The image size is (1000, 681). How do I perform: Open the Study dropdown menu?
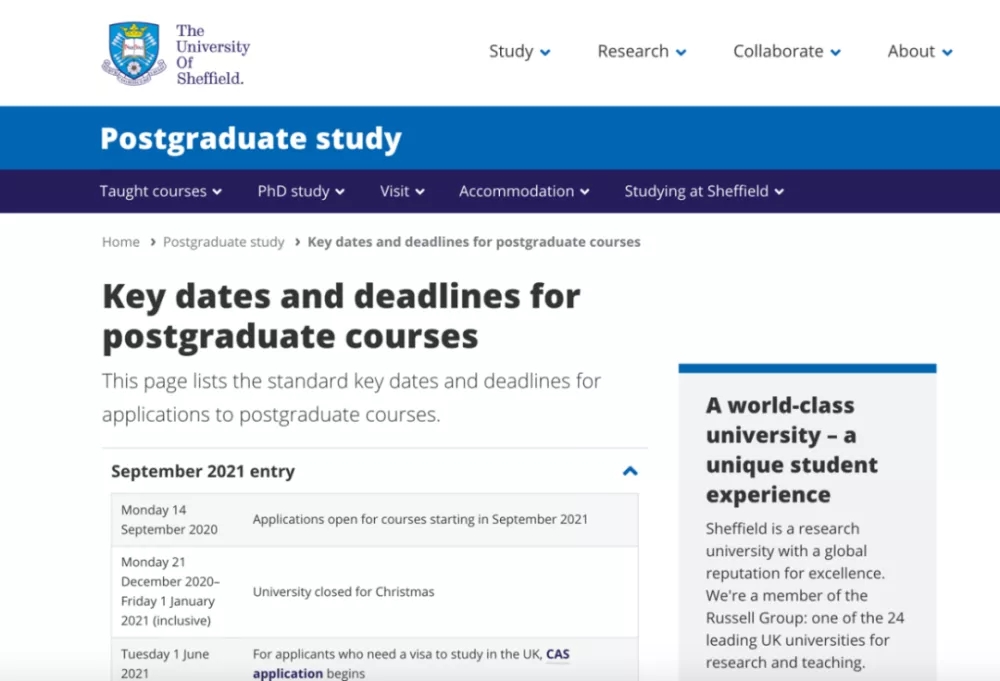pos(519,51)
